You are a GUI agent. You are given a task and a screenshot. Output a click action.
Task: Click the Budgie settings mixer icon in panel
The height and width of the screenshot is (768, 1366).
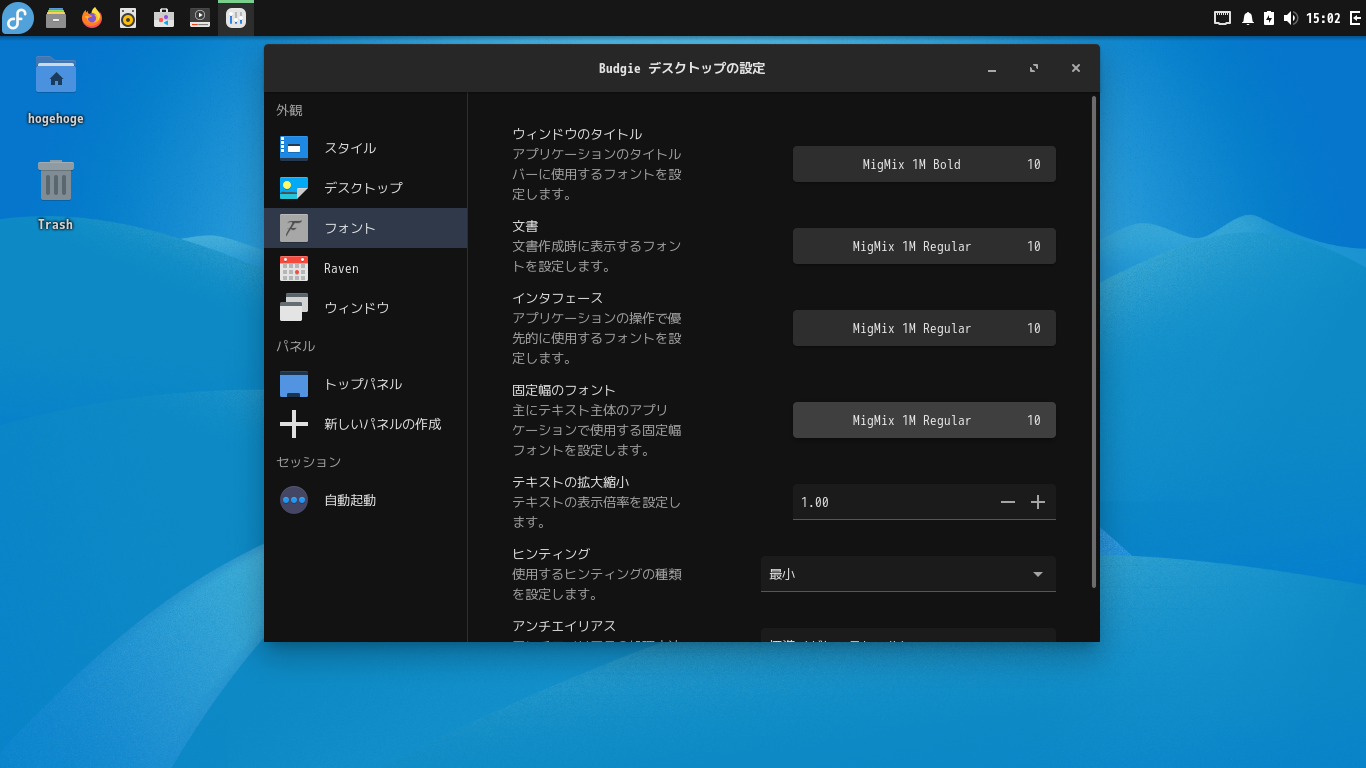pos(236,18)
